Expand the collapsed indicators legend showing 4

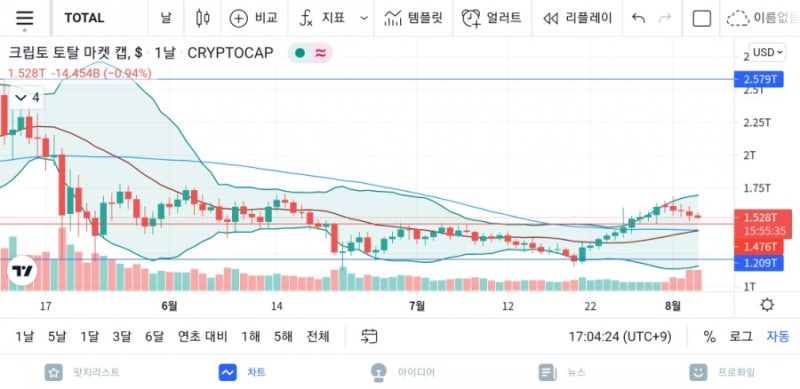28,98
